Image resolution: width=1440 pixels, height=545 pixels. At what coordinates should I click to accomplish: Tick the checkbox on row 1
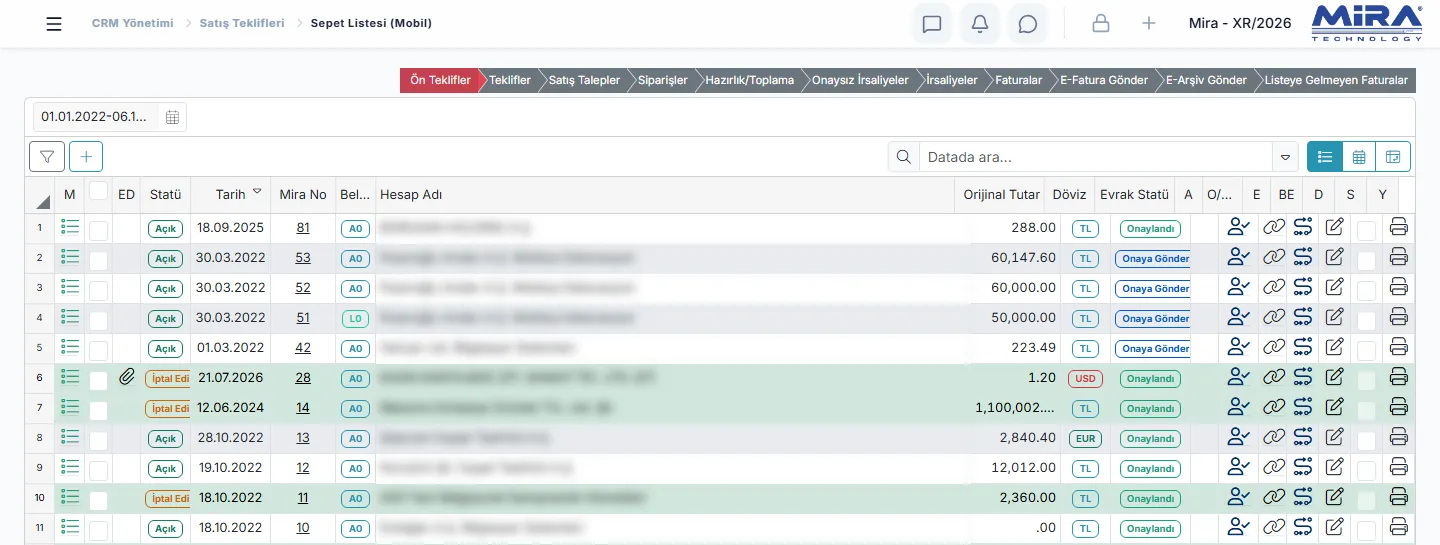[x=98, y=231]
